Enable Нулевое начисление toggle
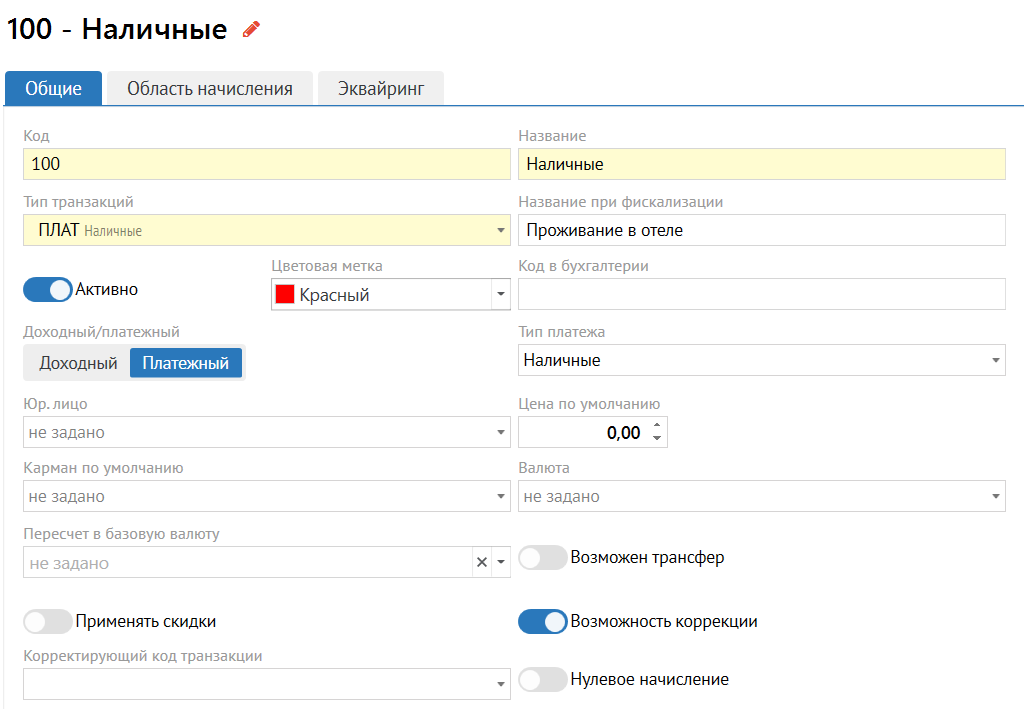1024x709 pixels. tap(542, 680)
